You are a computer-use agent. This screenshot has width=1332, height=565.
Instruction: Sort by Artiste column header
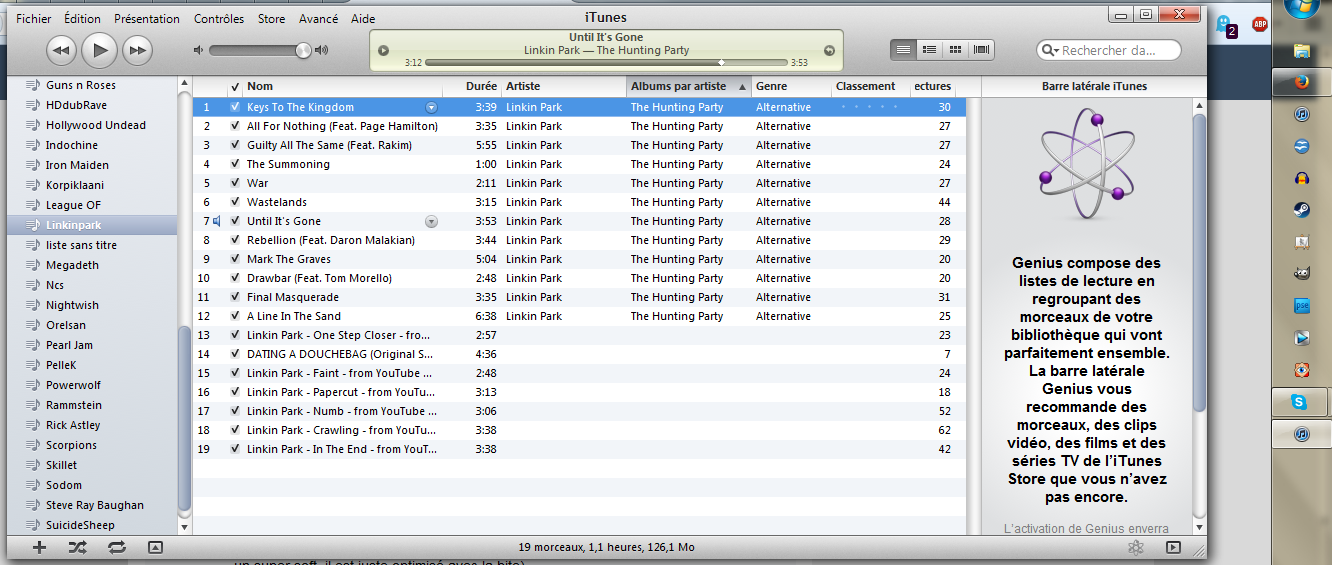coord(564,87)
